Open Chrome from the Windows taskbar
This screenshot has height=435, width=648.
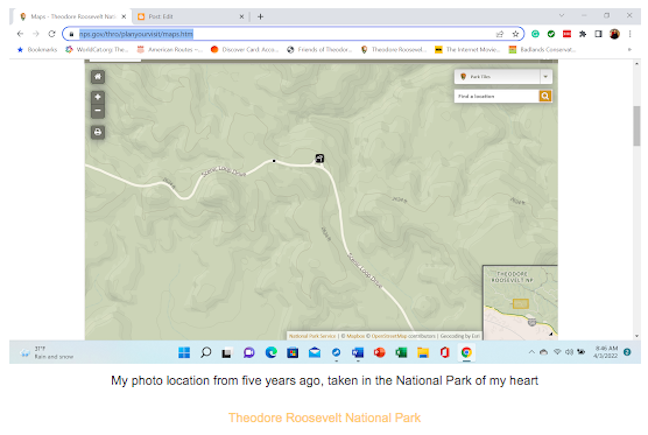click(x=466, y=352)
